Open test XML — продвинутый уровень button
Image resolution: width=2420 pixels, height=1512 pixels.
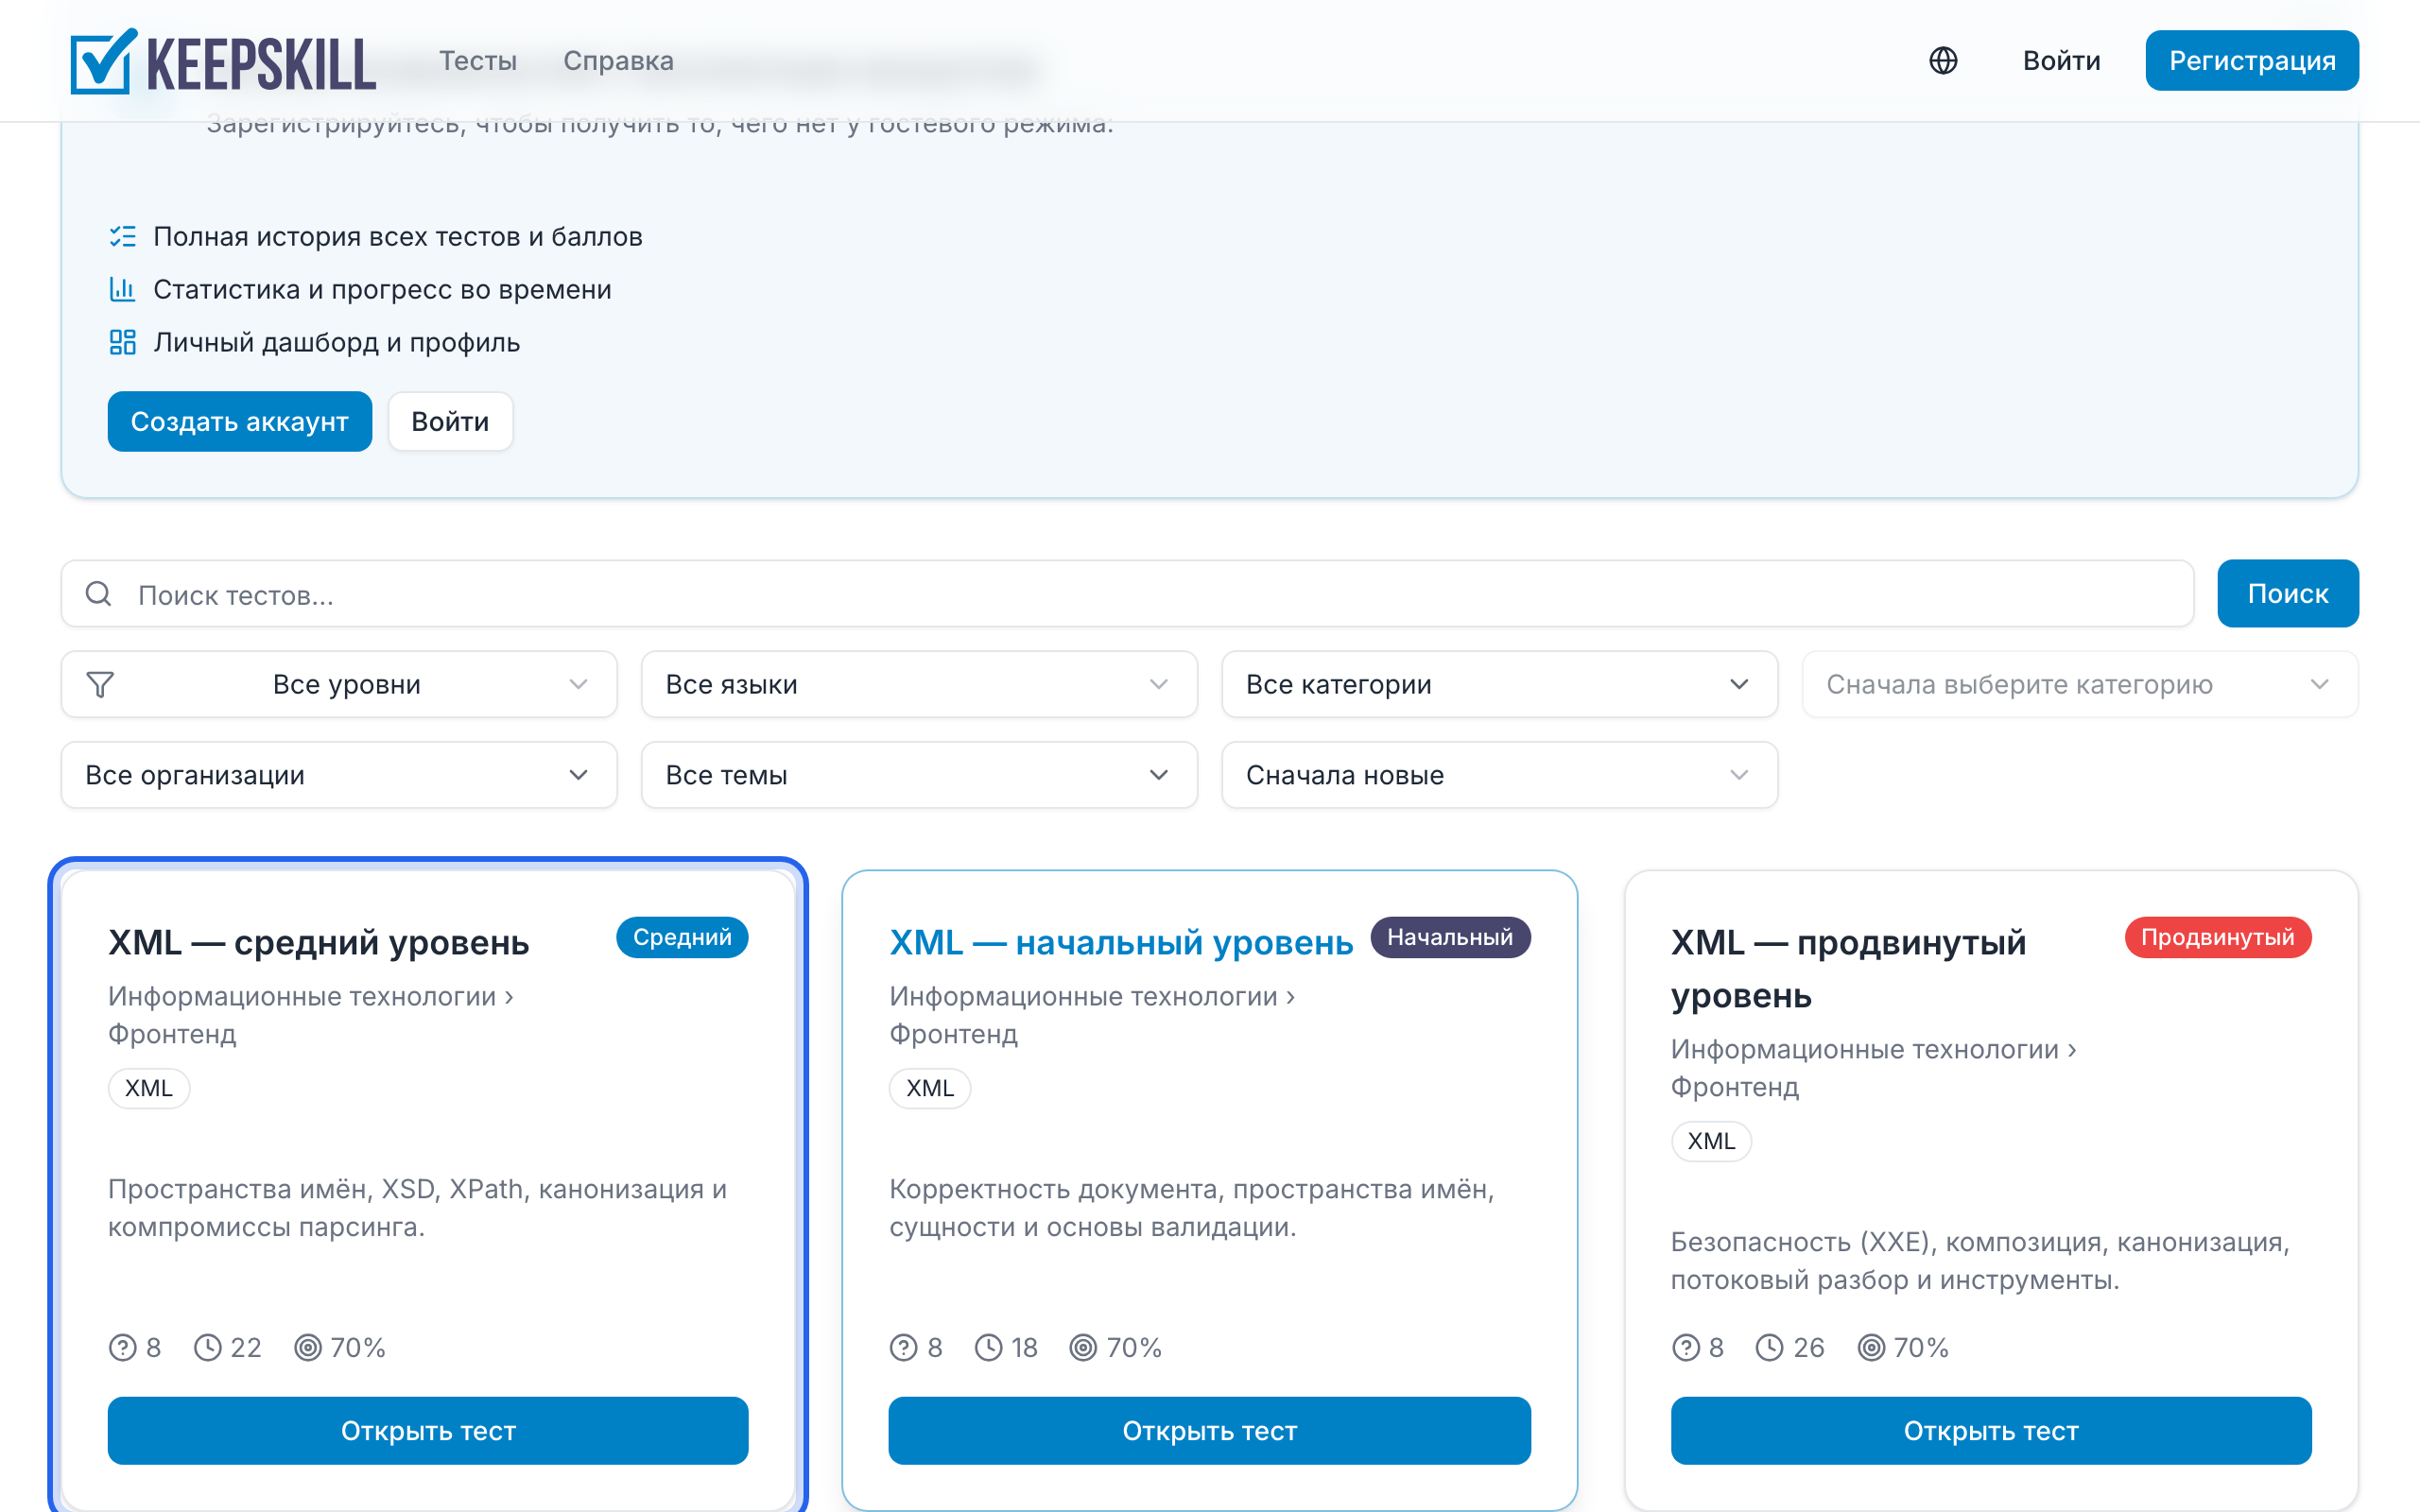click(x=1991, y=1431)
